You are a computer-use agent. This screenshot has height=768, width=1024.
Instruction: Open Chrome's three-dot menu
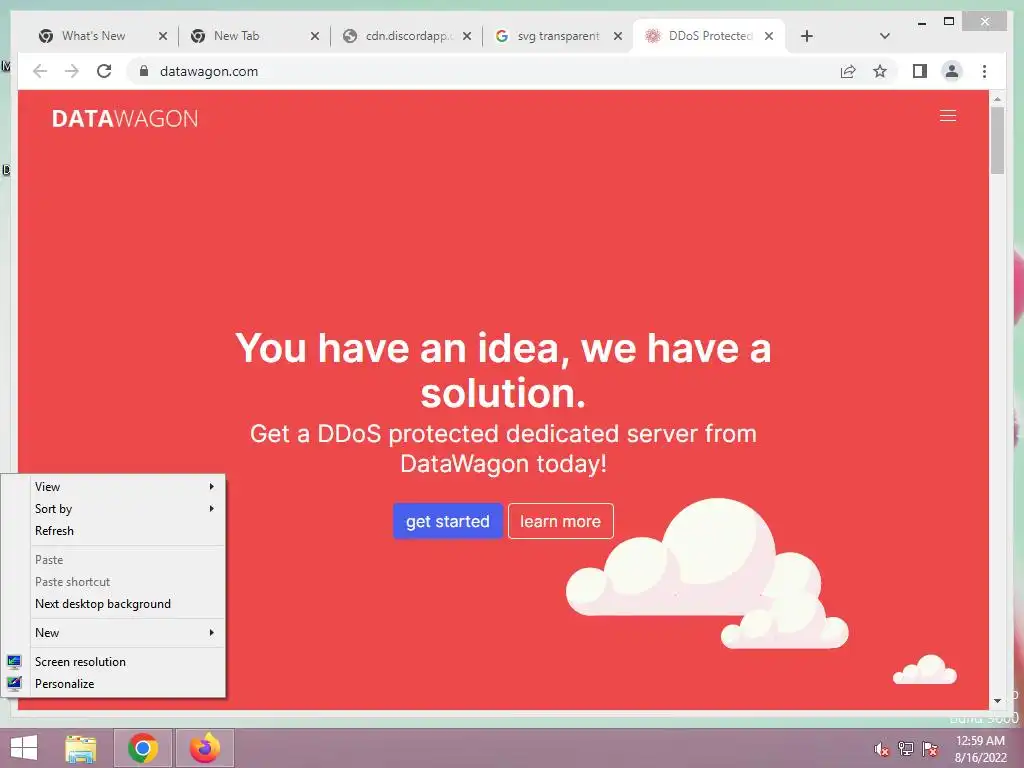point(984,71)
